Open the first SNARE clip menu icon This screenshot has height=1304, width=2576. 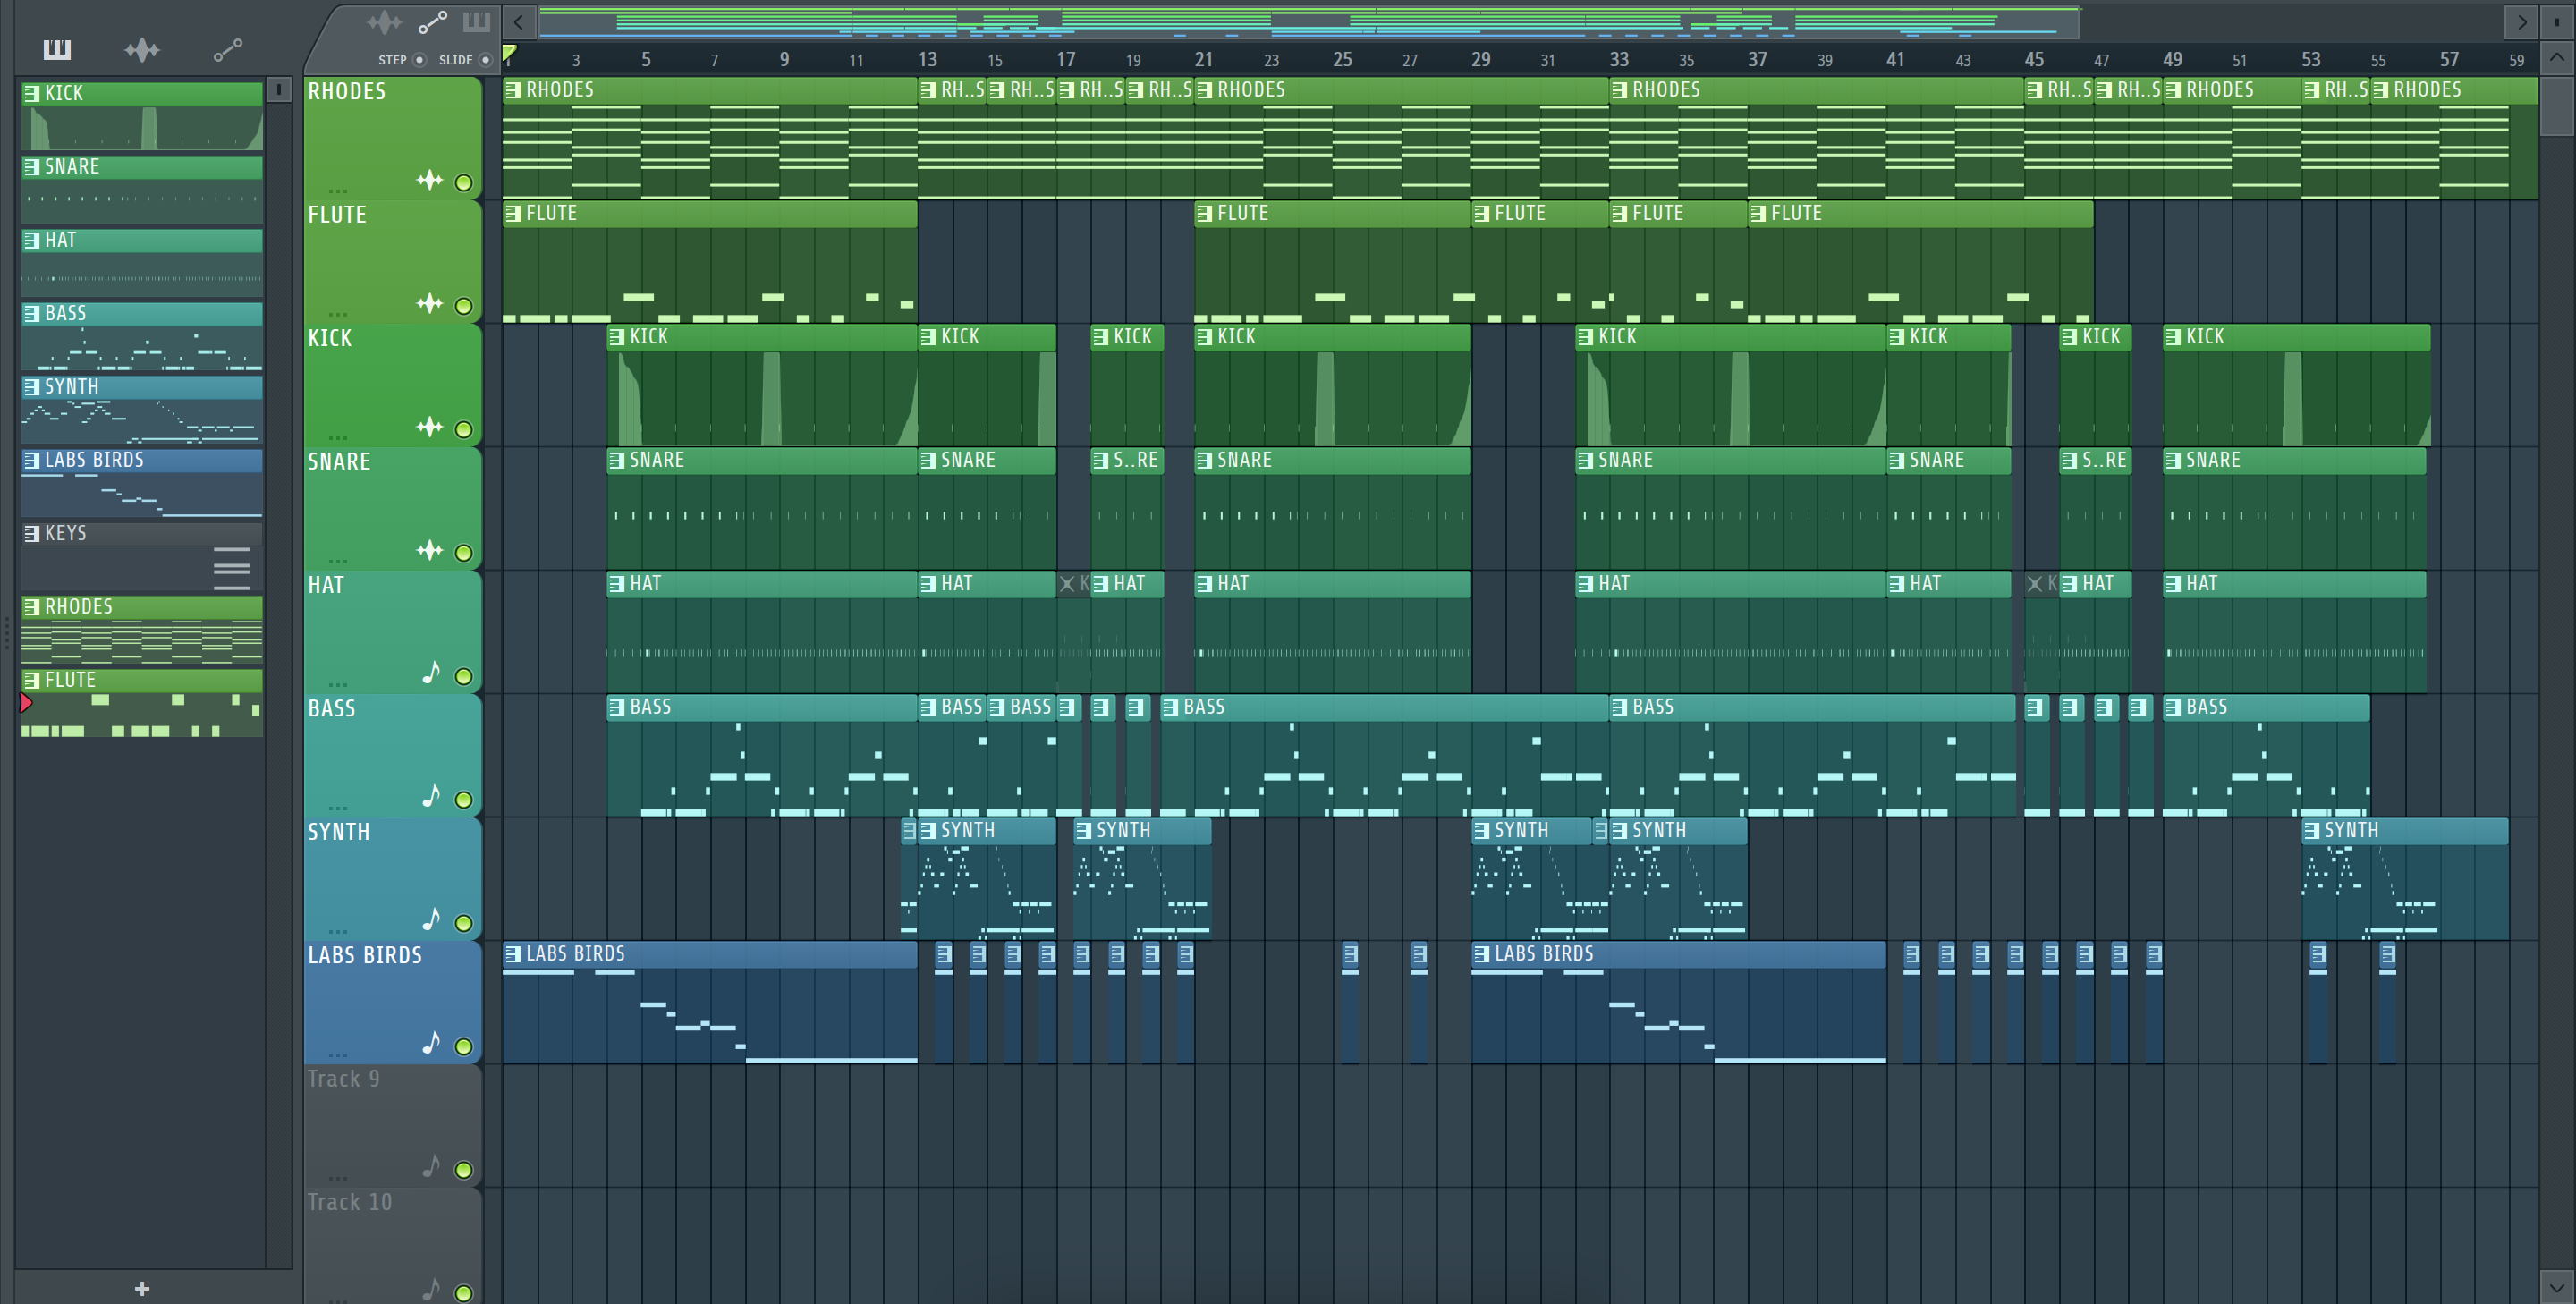click(x=617, y=460)
